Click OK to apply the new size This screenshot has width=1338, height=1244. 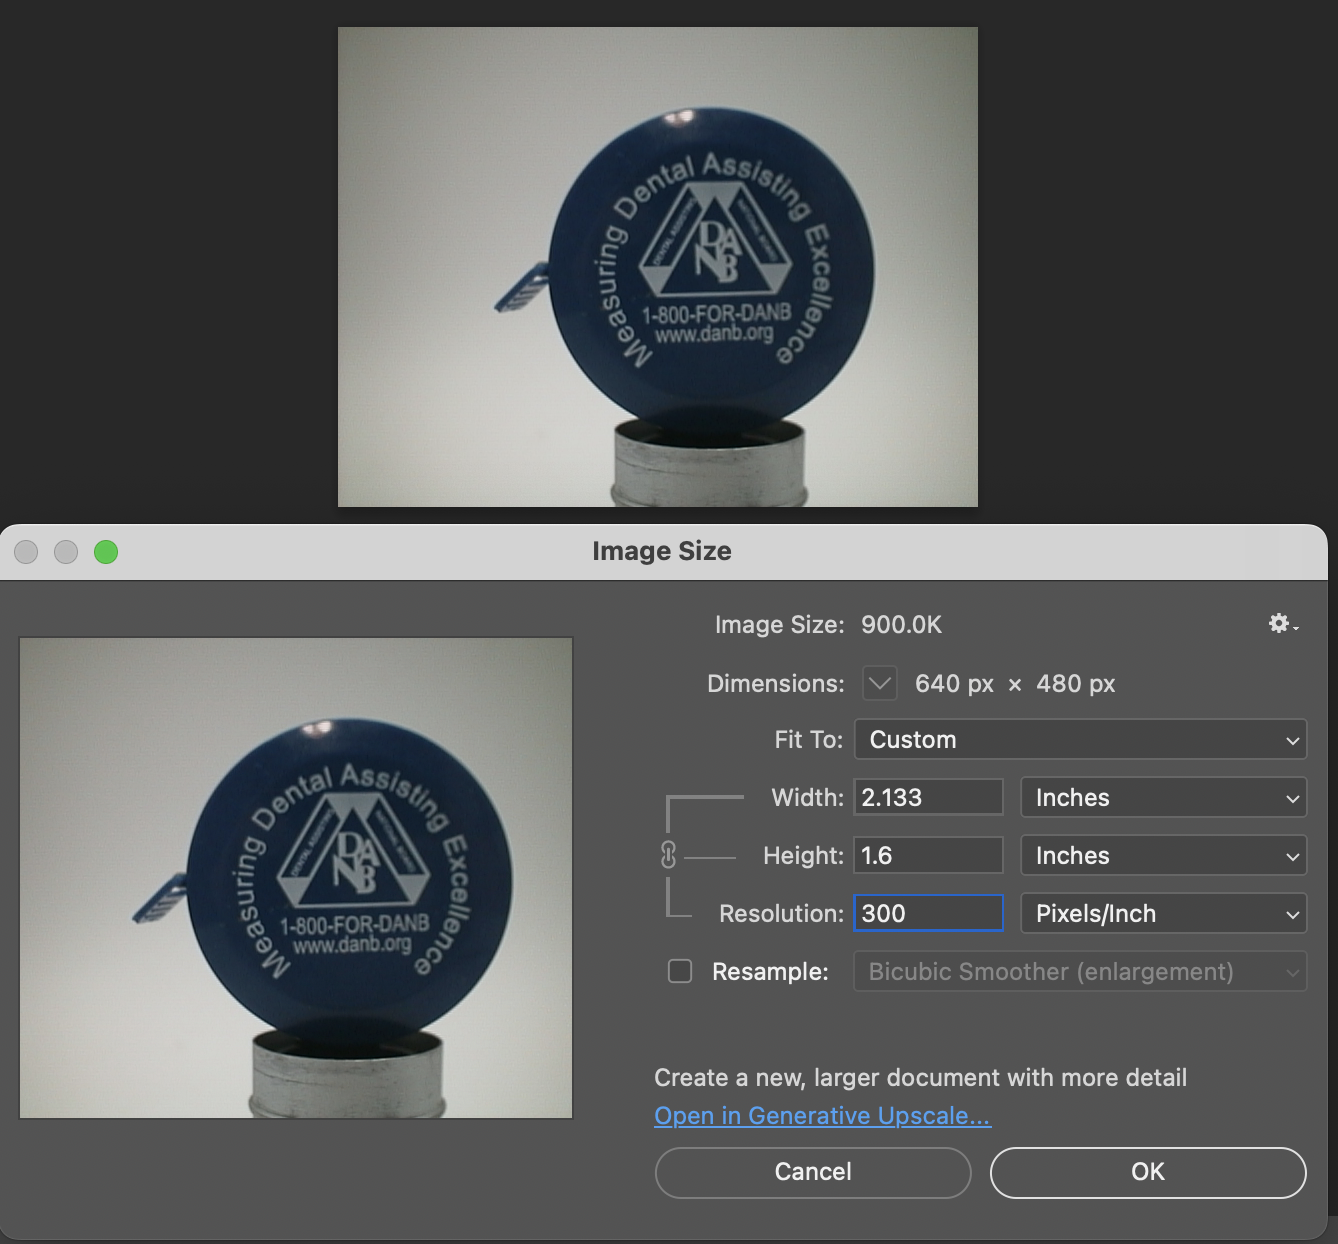[x=1147, y=1172]
